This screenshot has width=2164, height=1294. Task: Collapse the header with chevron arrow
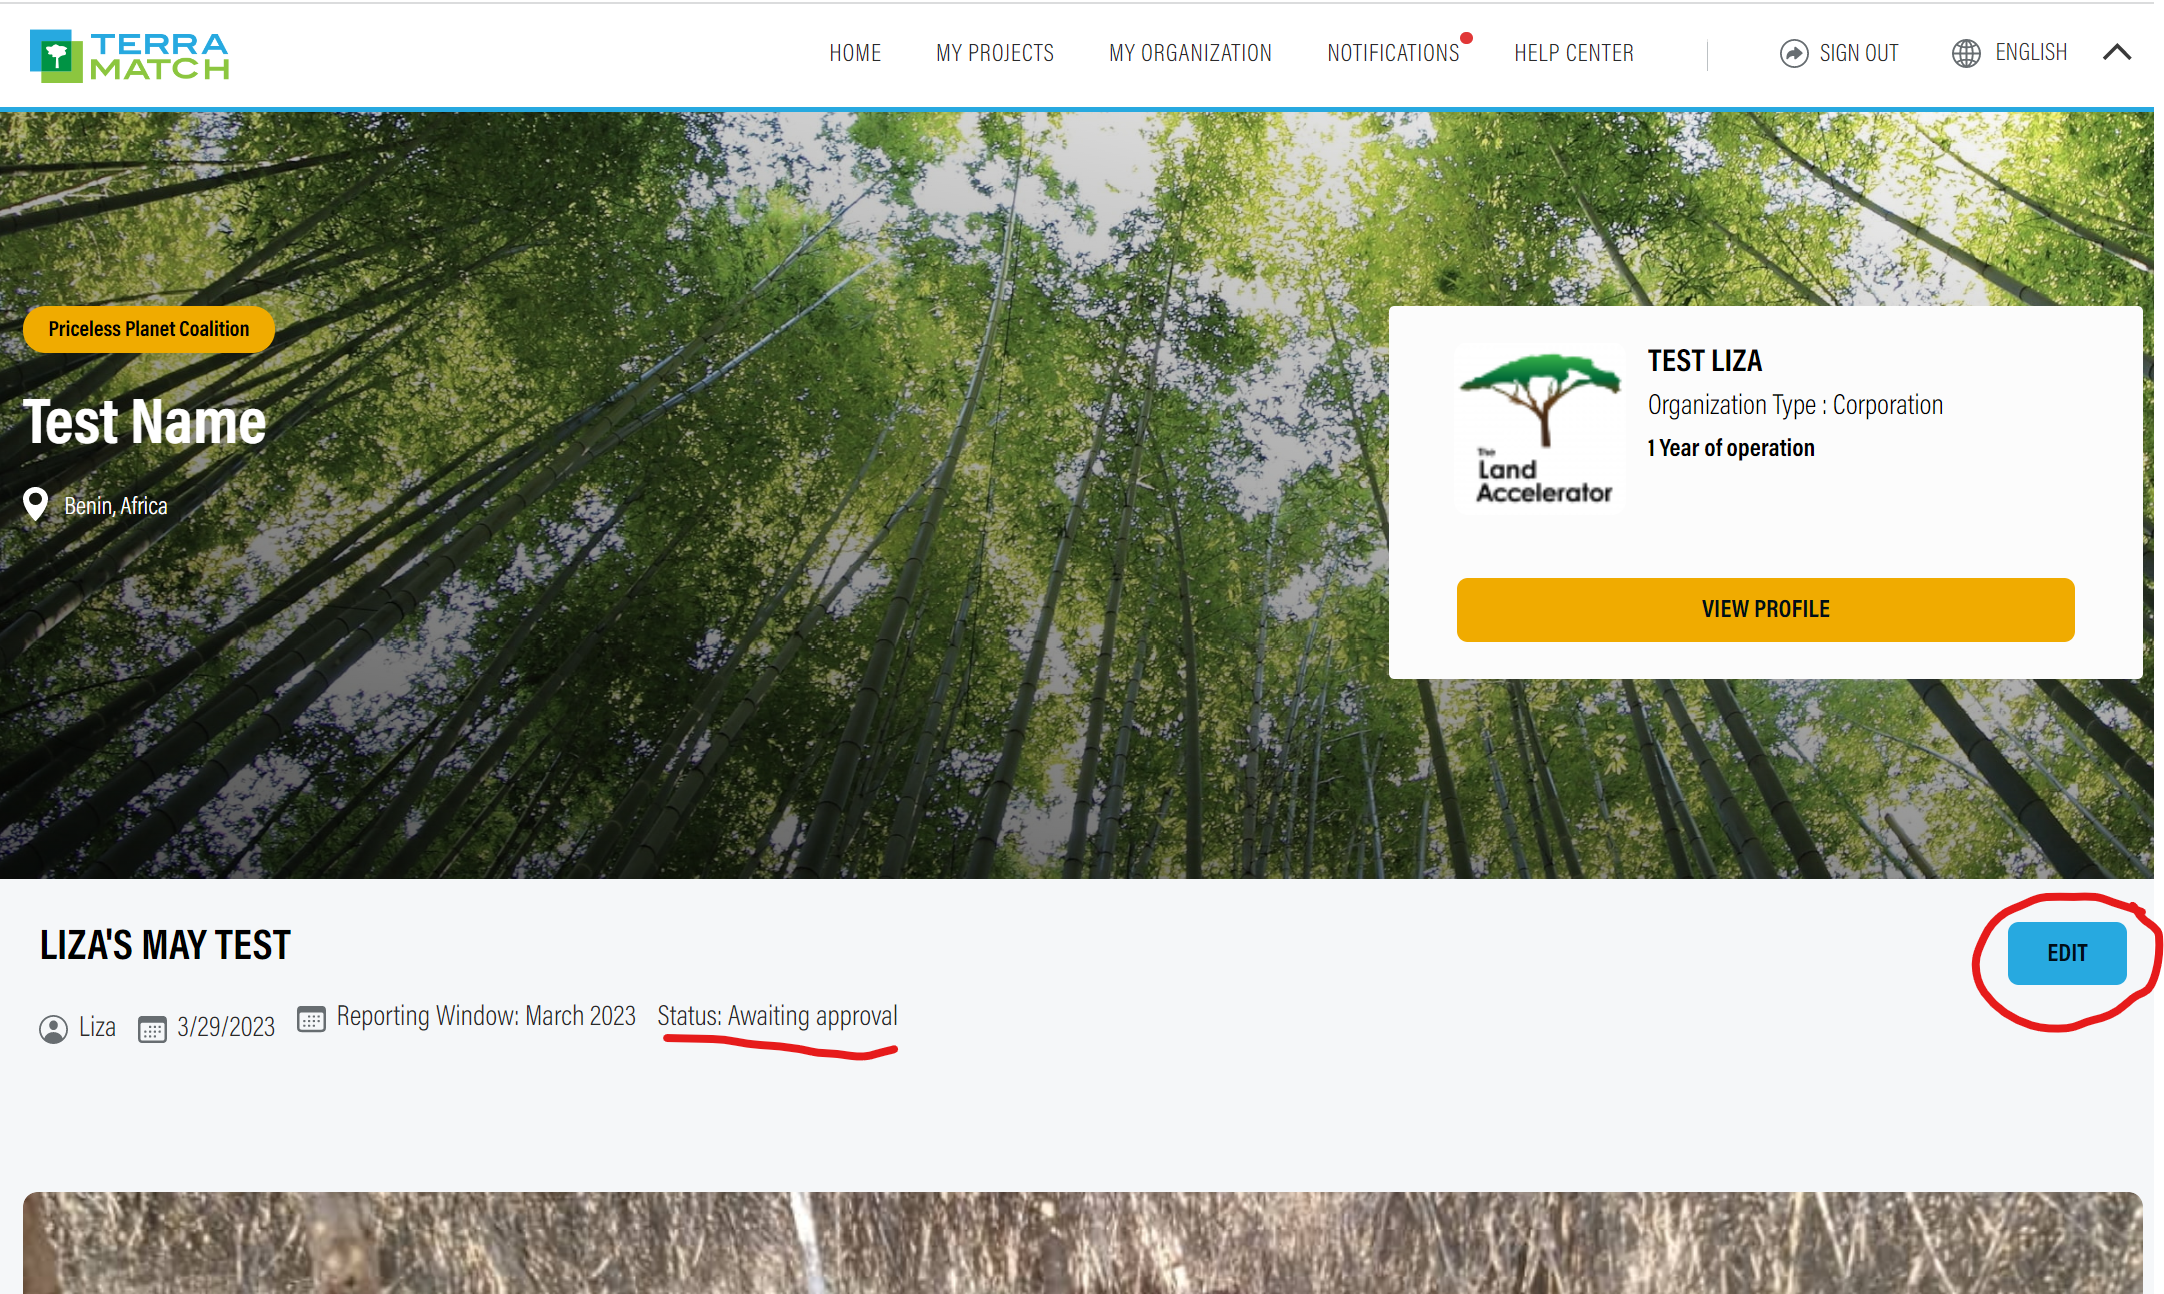(x=2117, y=52)
